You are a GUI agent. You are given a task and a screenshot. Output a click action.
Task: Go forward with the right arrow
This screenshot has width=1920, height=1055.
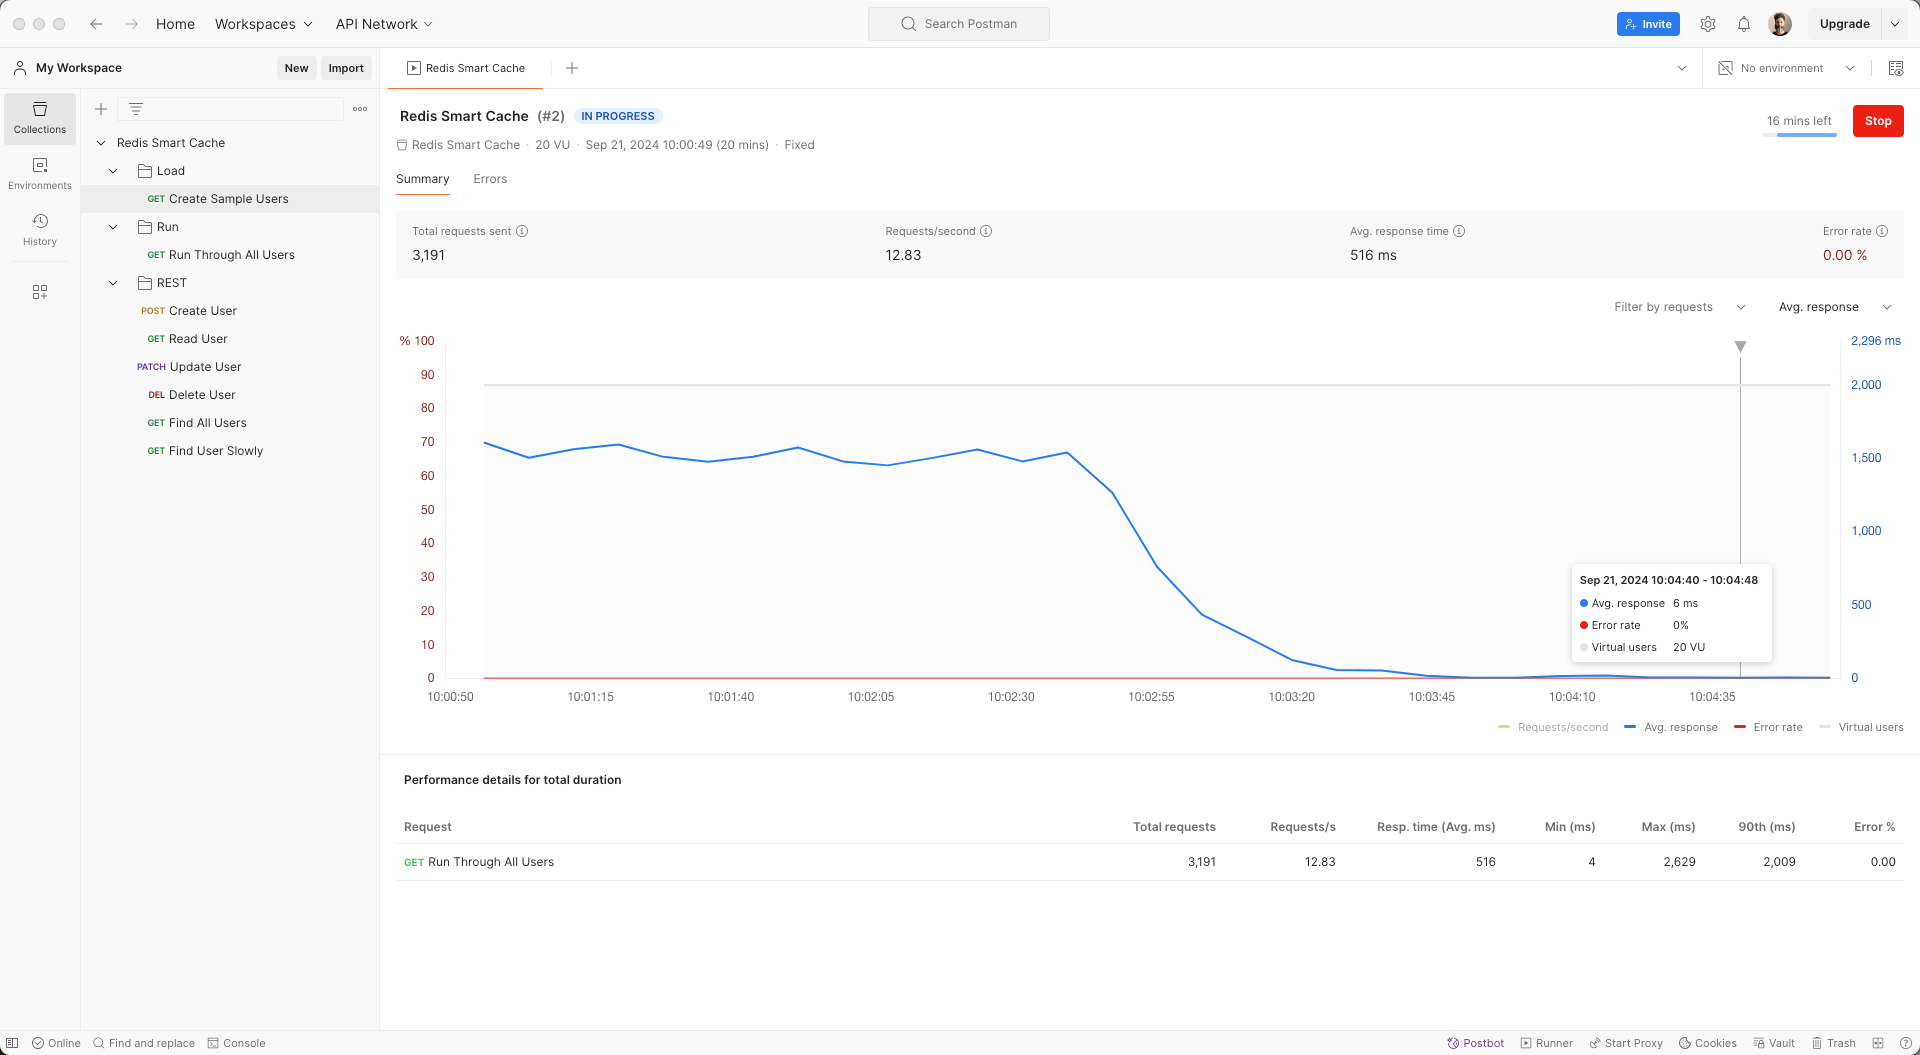coord(132,24)
